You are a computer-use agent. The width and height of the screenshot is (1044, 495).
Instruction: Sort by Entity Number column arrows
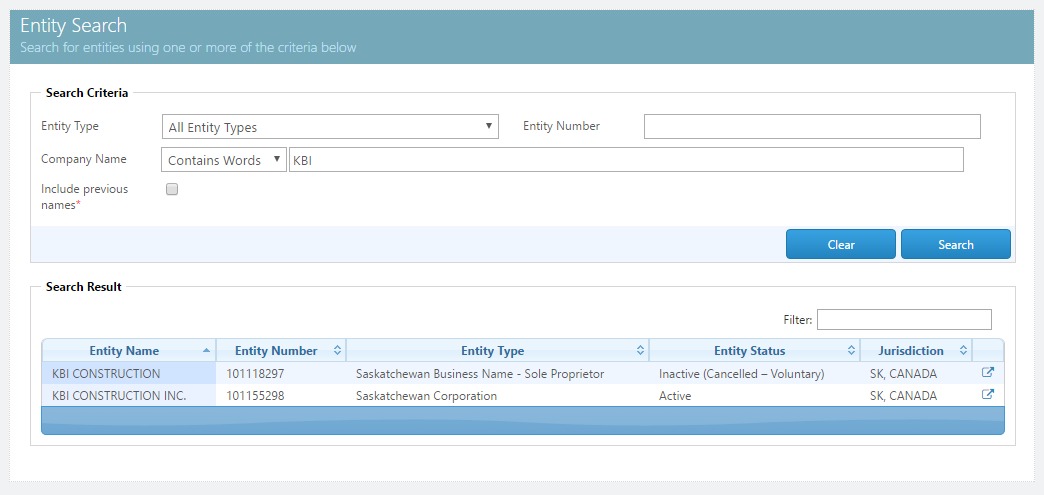coord(337,350)
